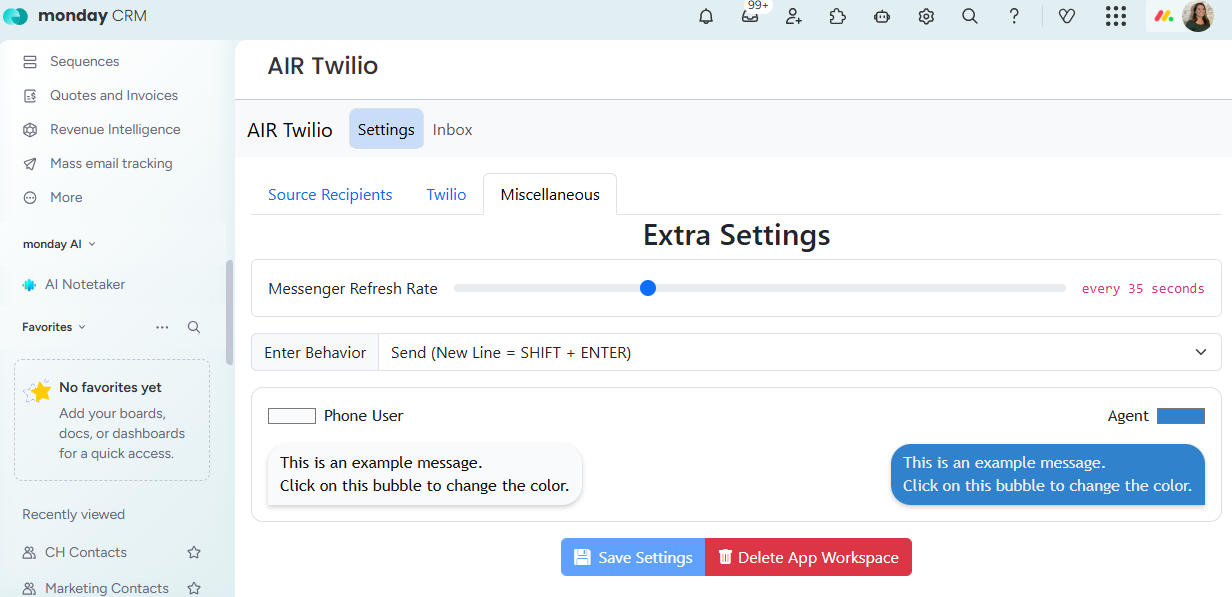Search within Favorites magnifier icon
Image resolution: width=1232 pixels, height=597 pixels.
(x=194, y=327)
